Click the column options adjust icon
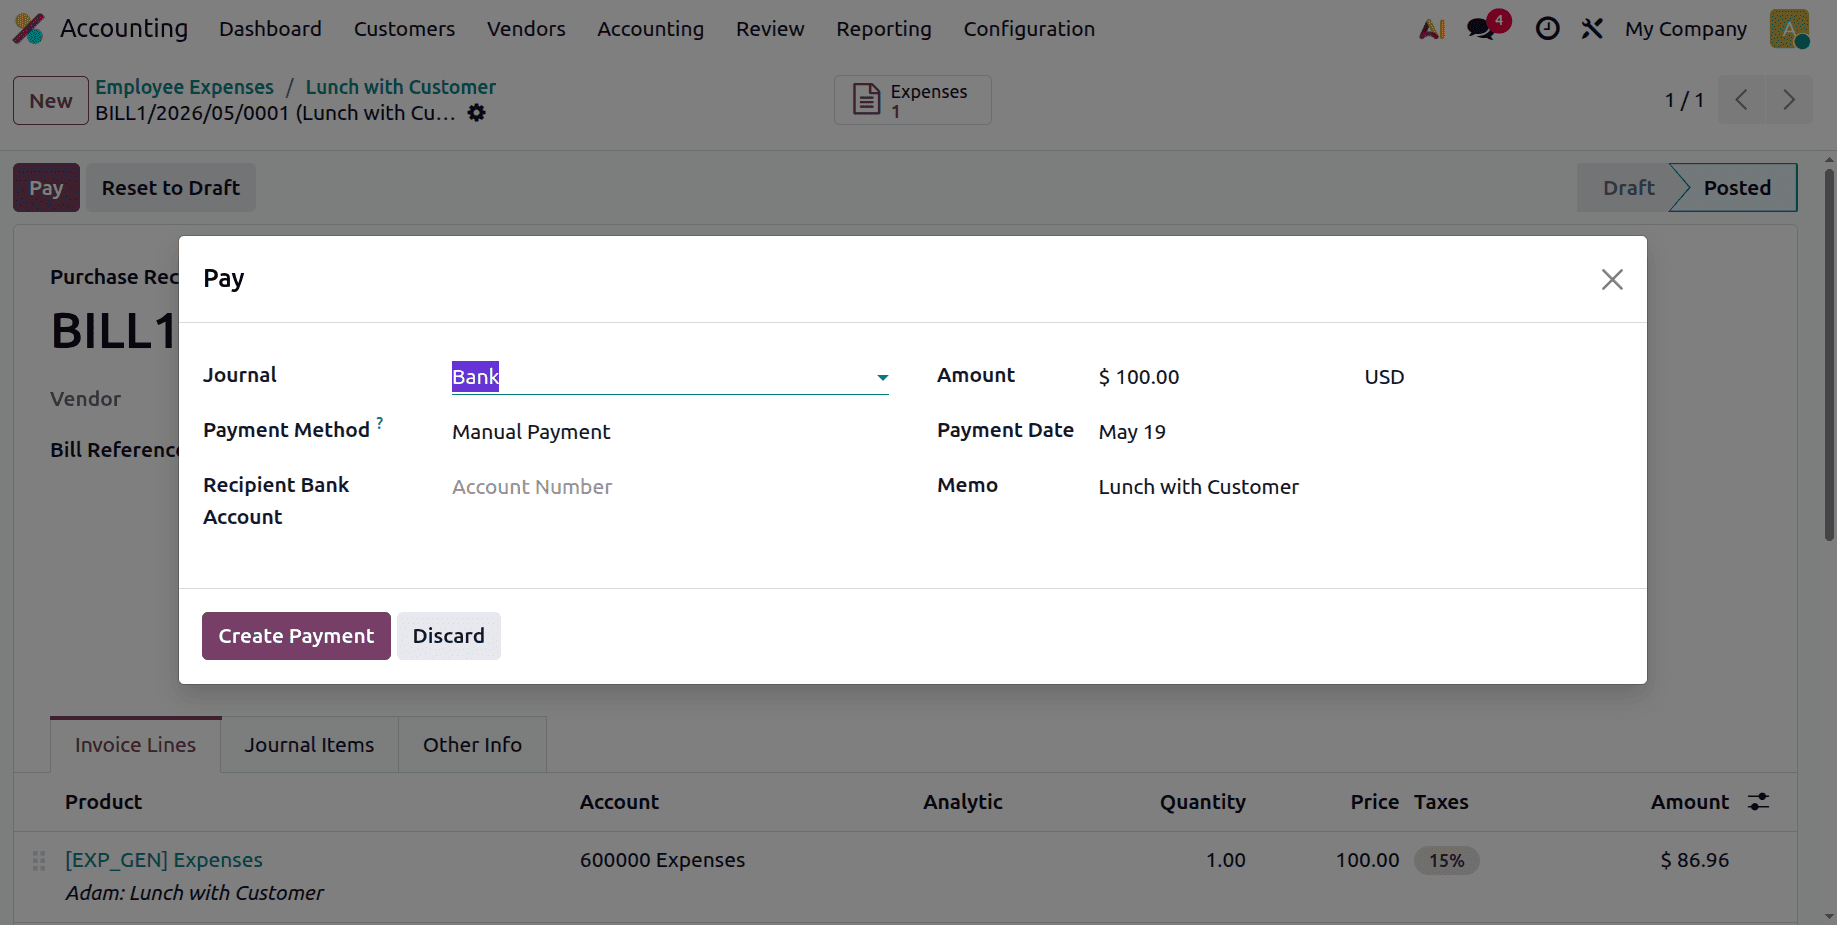 1758,802
